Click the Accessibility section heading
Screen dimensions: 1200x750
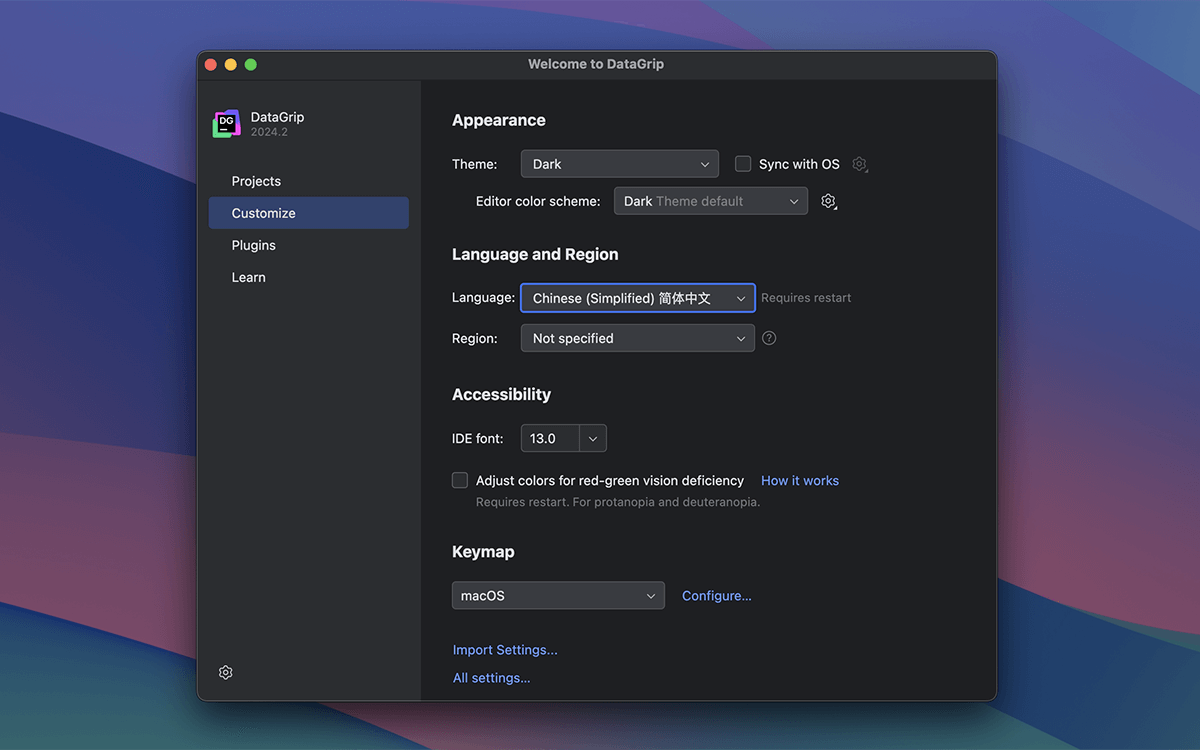point(501,394)
